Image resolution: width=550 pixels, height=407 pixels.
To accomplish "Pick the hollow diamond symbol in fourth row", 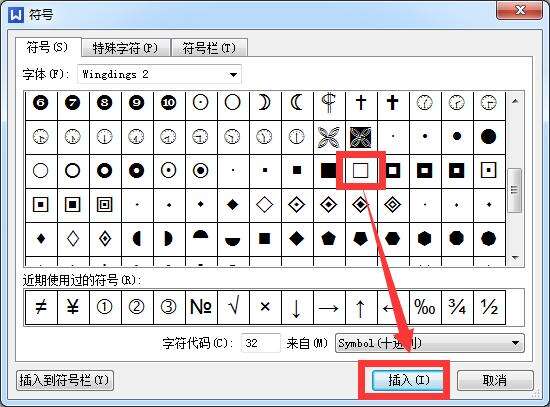I will pos(264,205).
